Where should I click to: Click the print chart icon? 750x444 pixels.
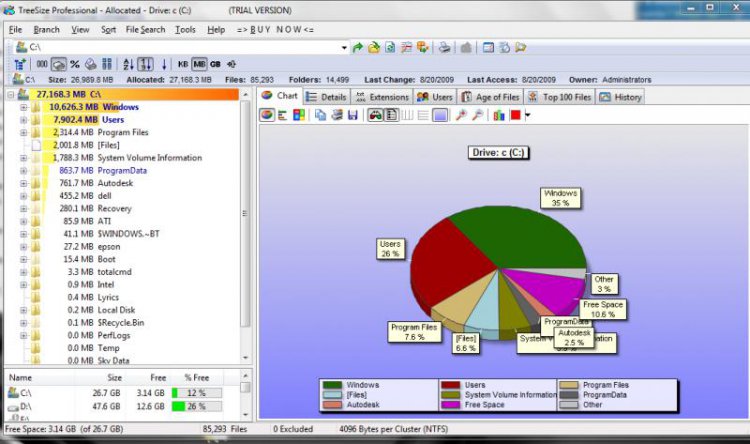pos(337,115)
